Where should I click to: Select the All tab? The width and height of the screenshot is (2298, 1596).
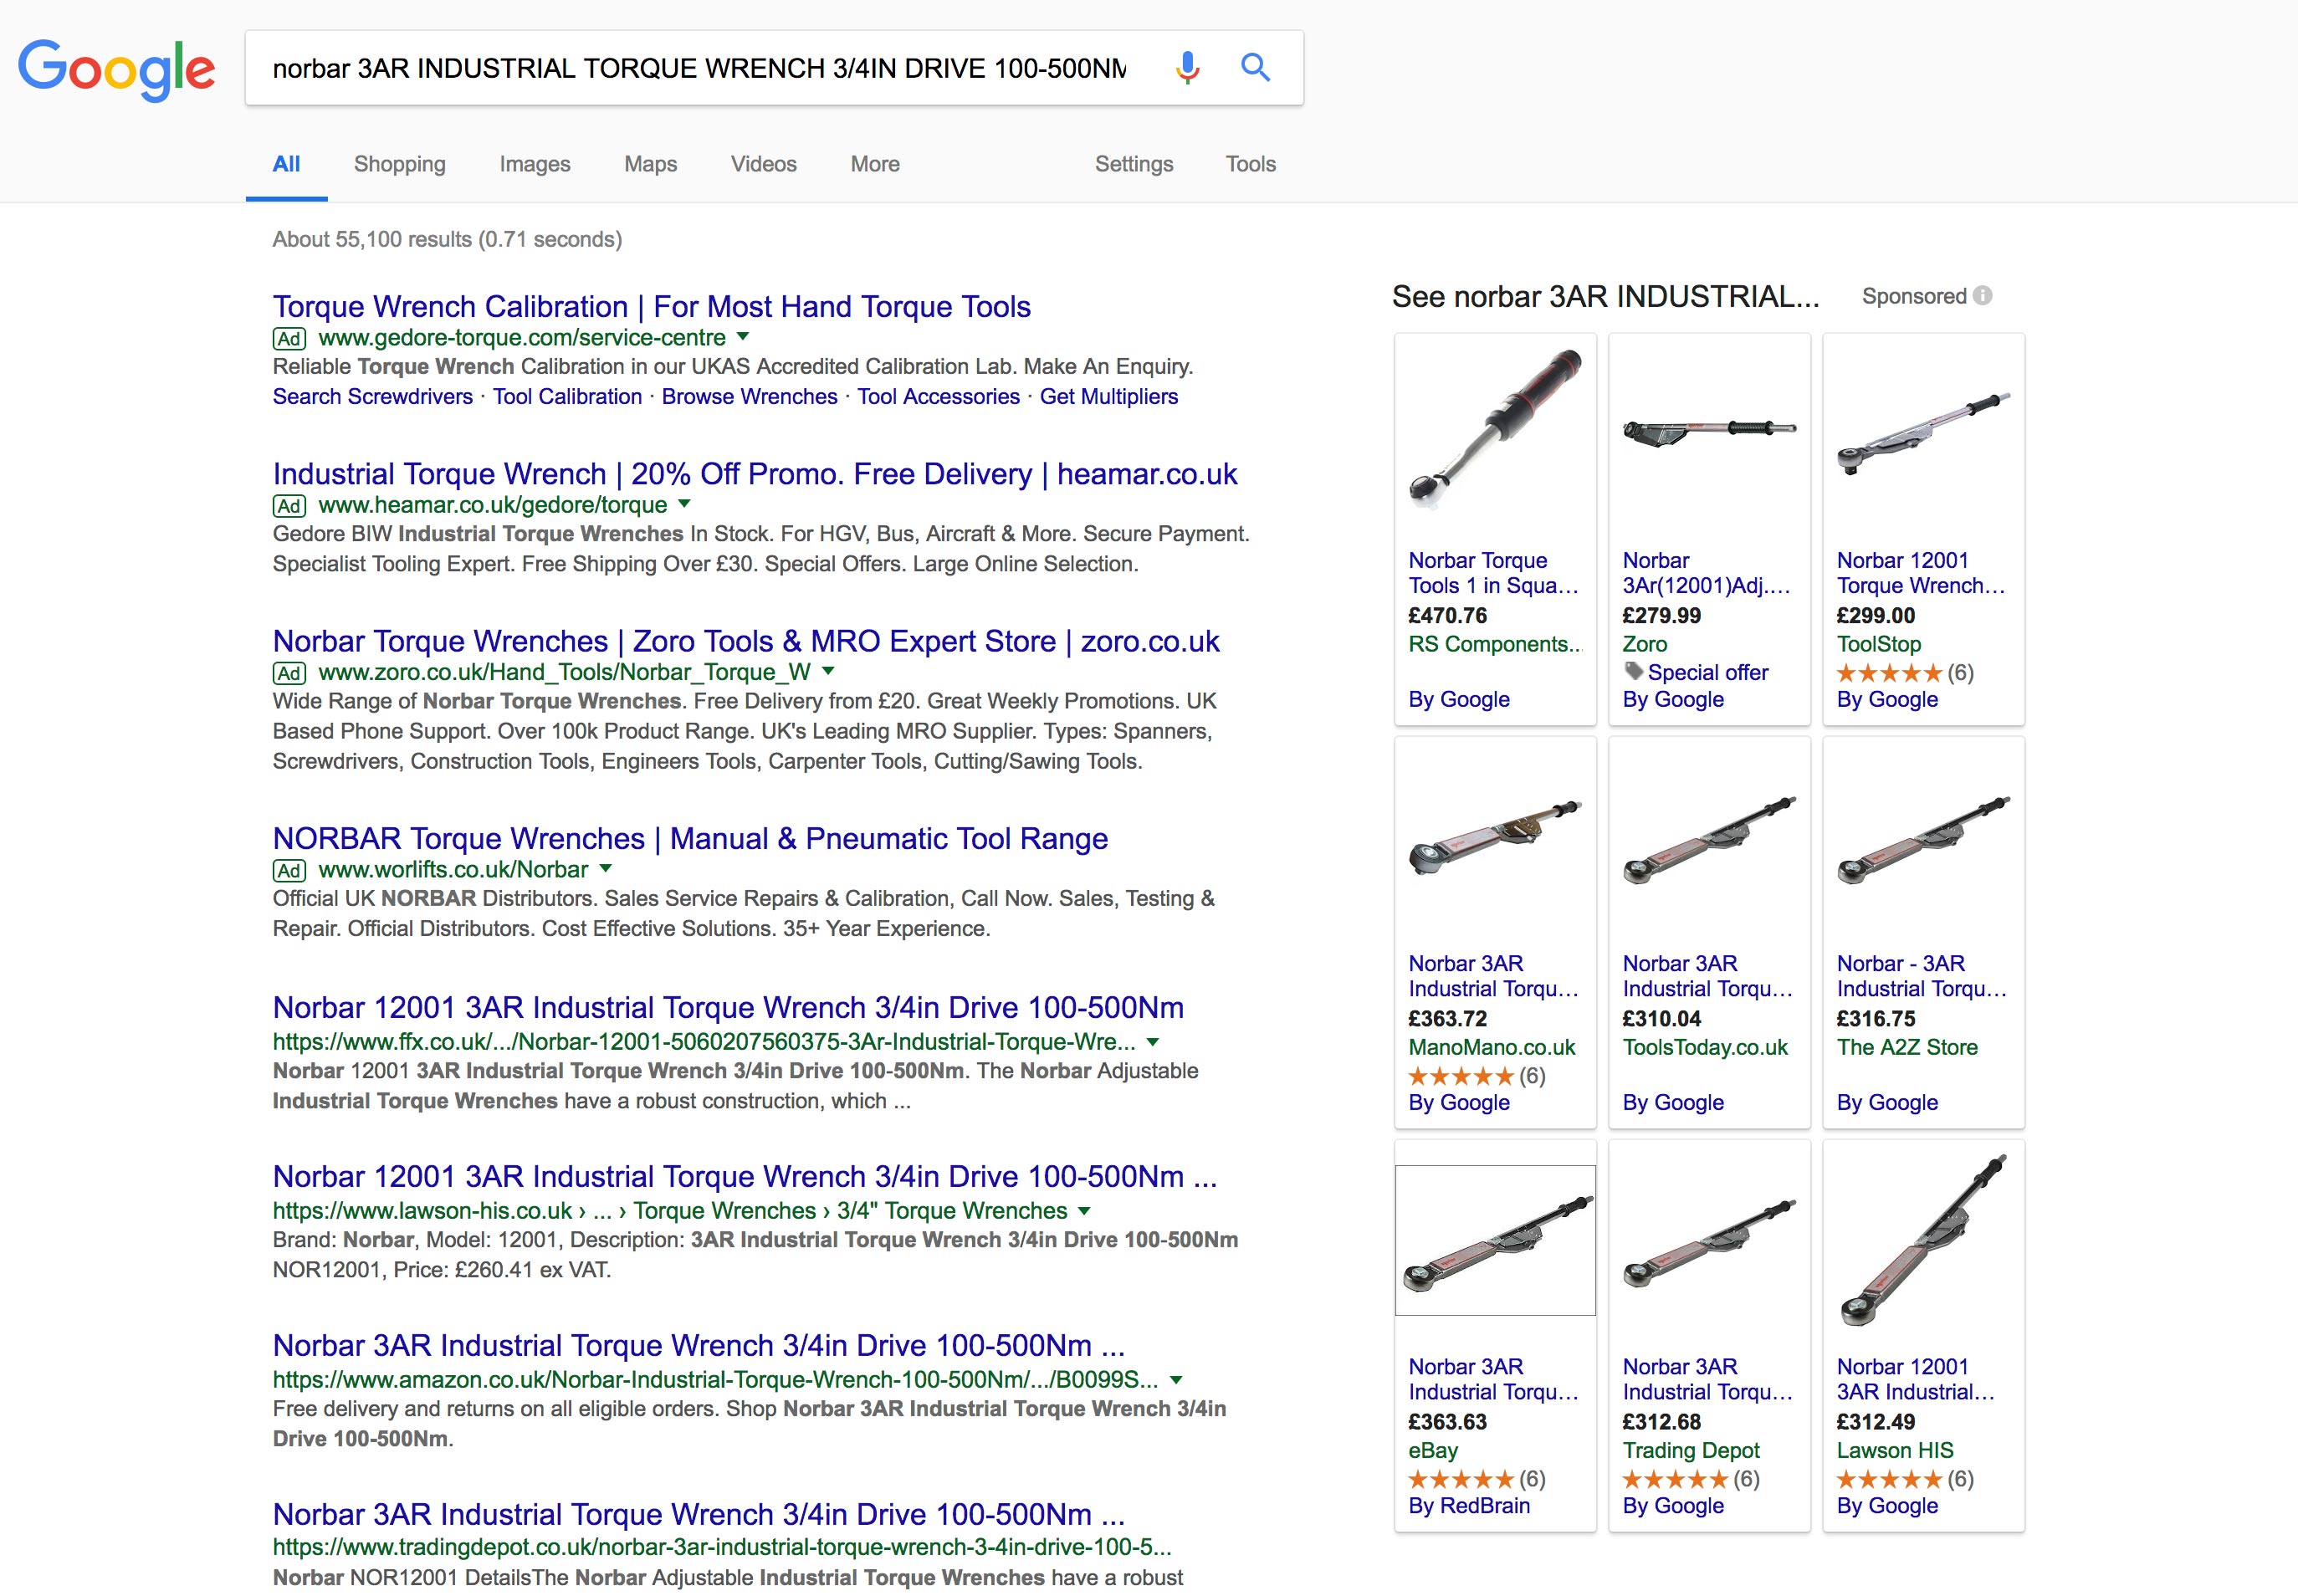click(286, 164)
